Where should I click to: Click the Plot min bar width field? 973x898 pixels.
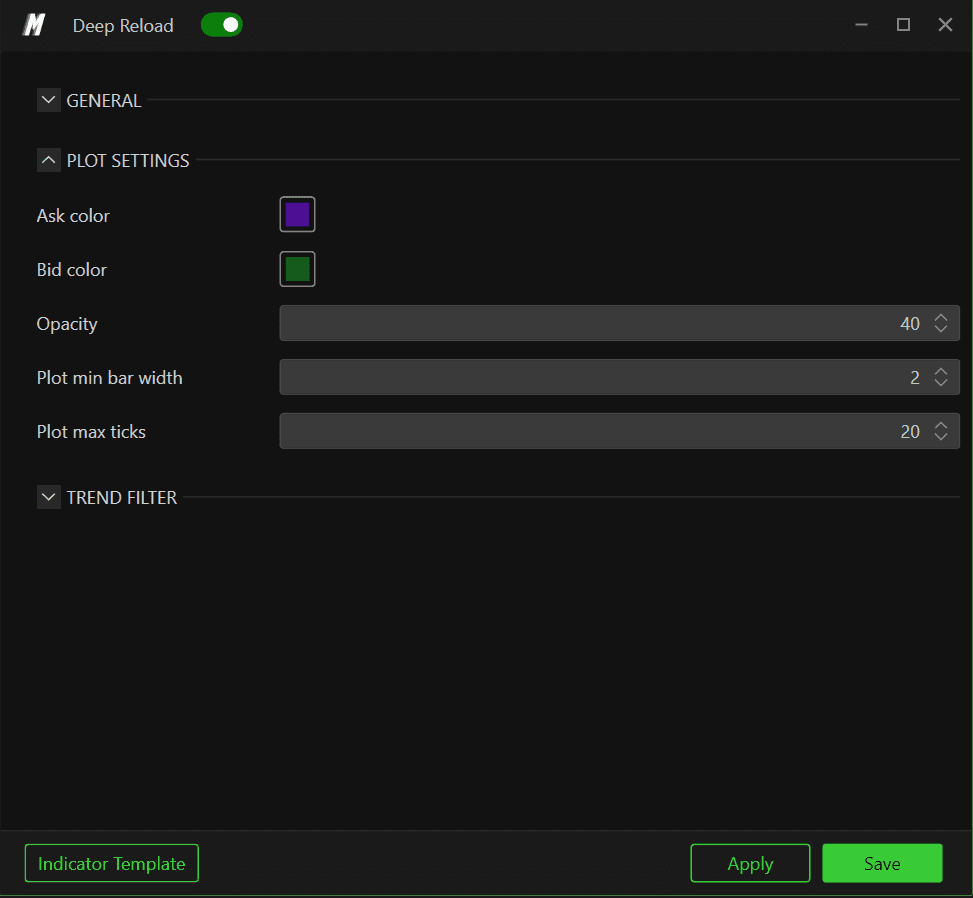[x=619, y=377]
